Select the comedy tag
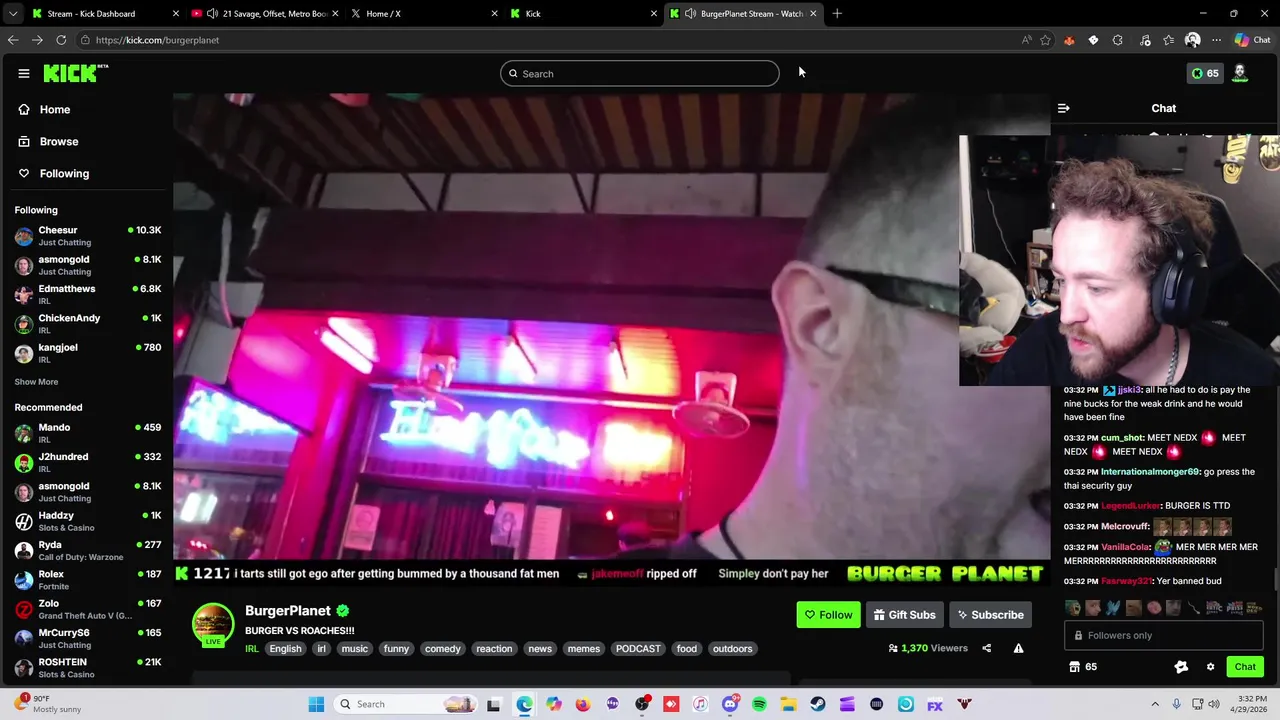 pos(442,649)
